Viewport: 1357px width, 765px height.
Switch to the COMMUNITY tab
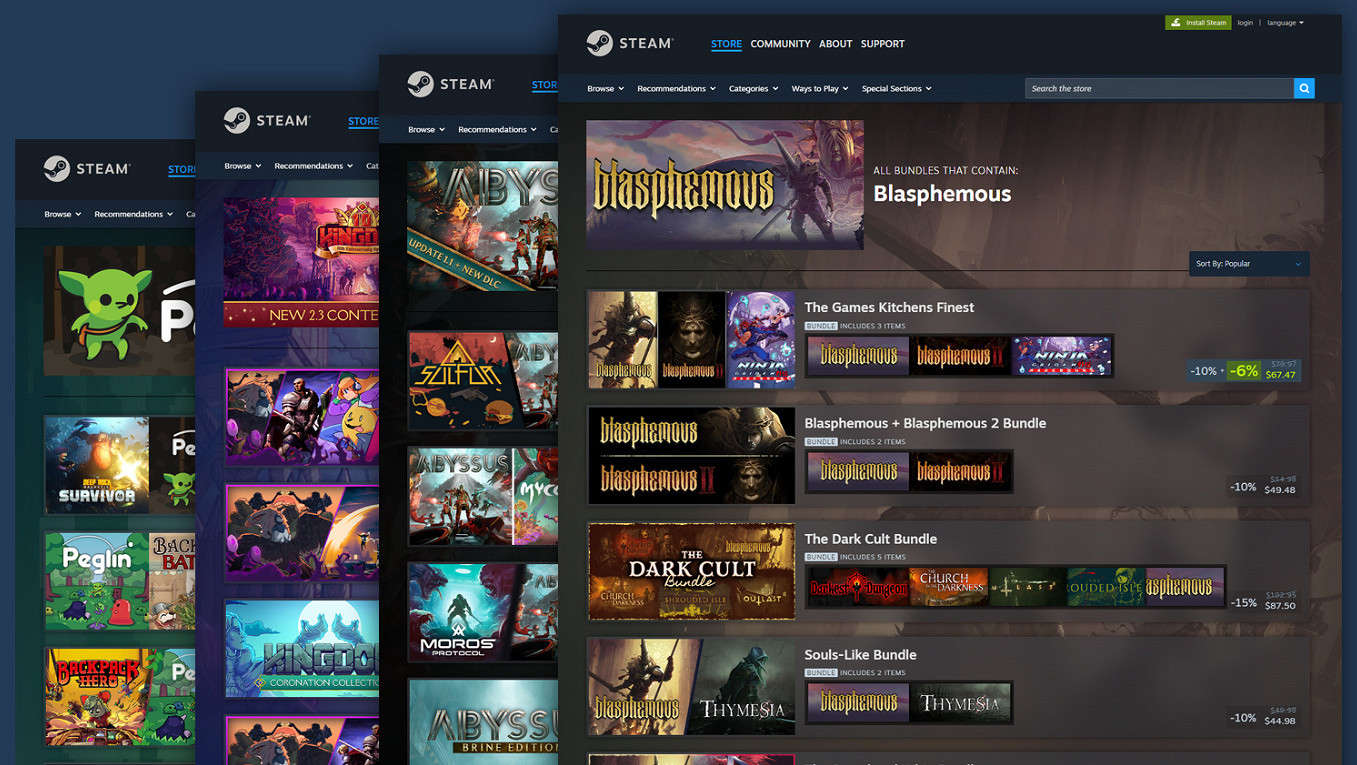tap(780, 44)
